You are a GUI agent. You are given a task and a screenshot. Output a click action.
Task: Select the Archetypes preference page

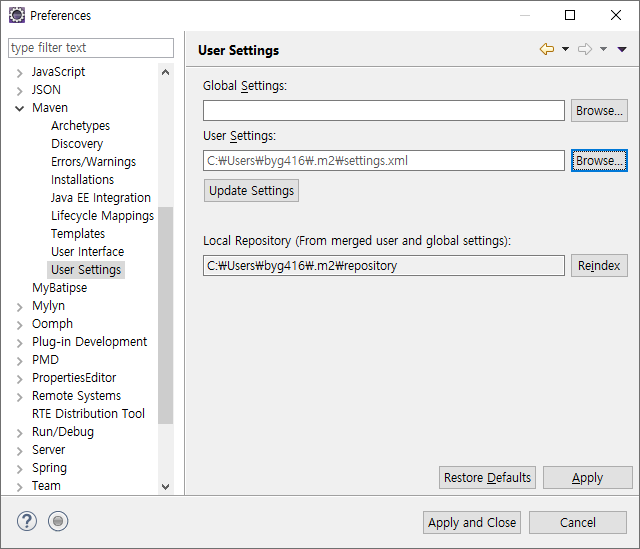coord(80,126)
